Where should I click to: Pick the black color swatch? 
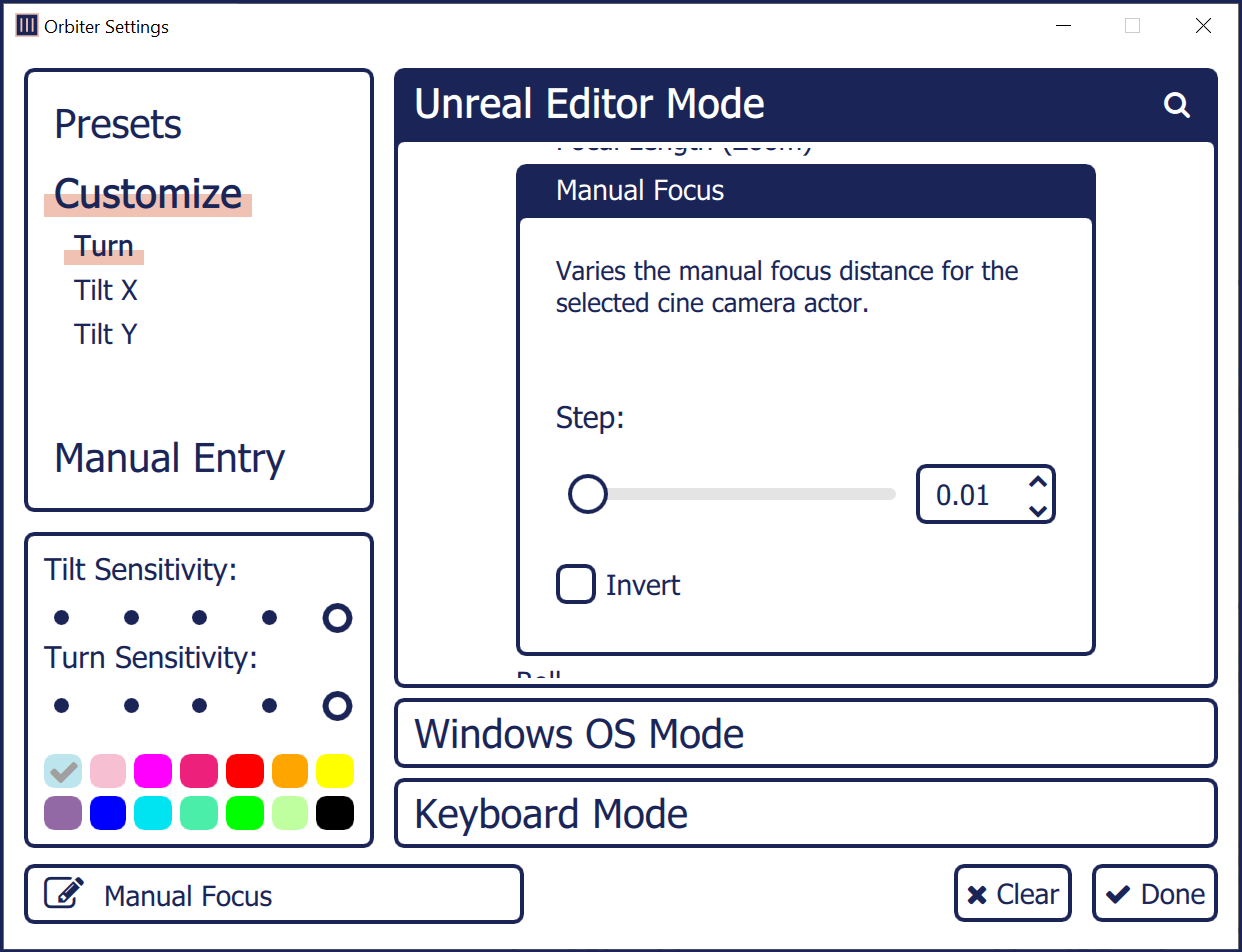[x=335, y=813]
